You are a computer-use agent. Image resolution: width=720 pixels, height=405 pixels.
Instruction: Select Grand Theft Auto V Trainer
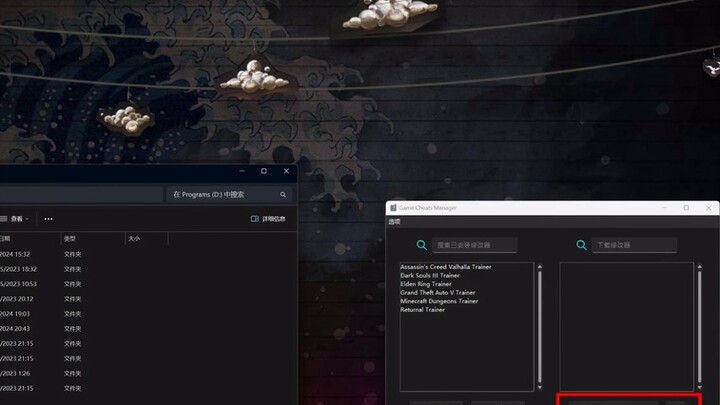coord(438,292)
